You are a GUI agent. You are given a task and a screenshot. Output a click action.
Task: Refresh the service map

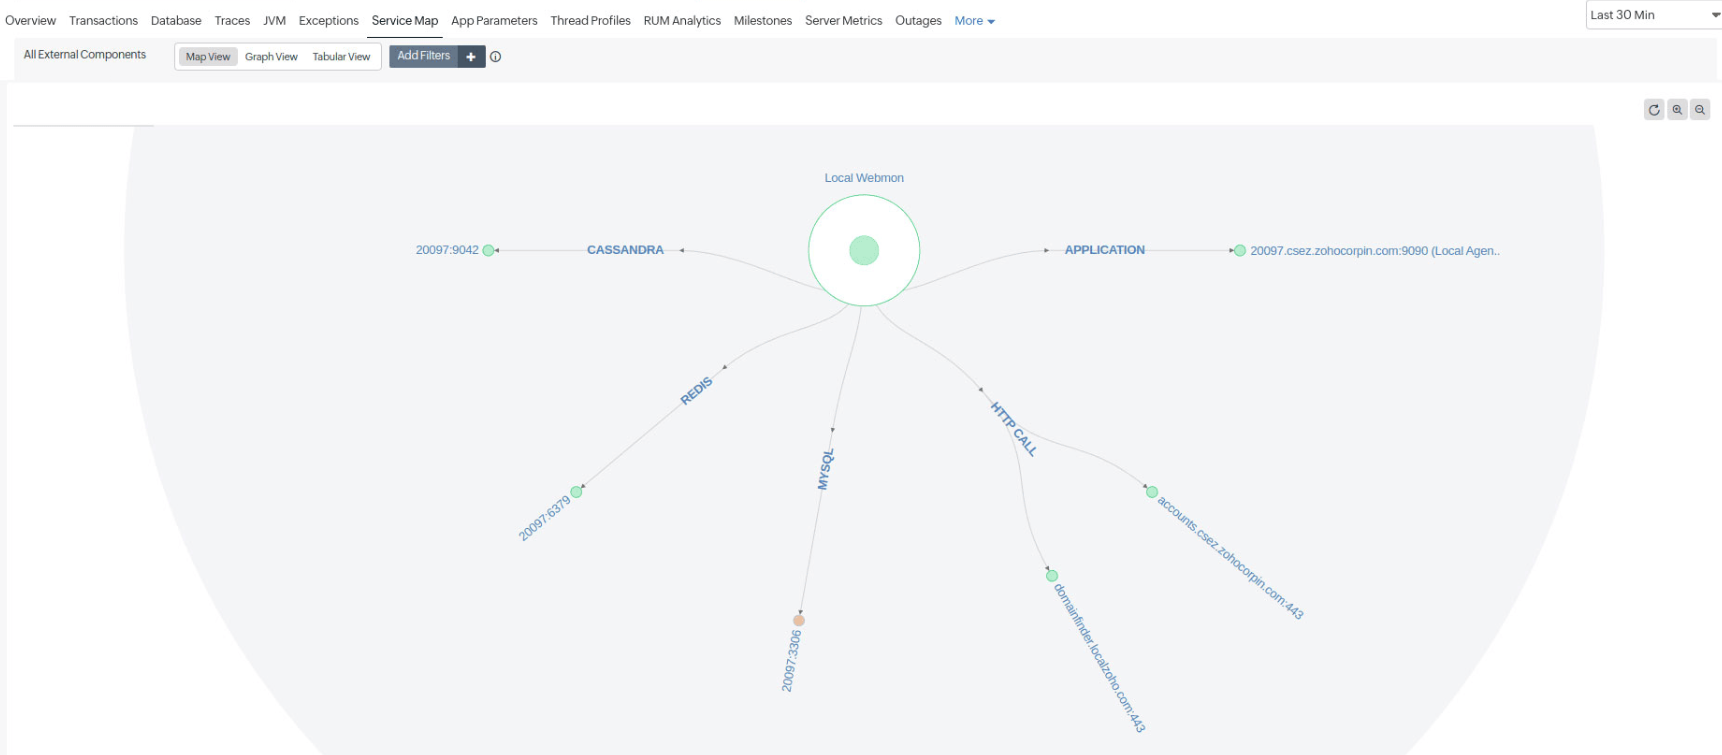tap(1654, 110)
